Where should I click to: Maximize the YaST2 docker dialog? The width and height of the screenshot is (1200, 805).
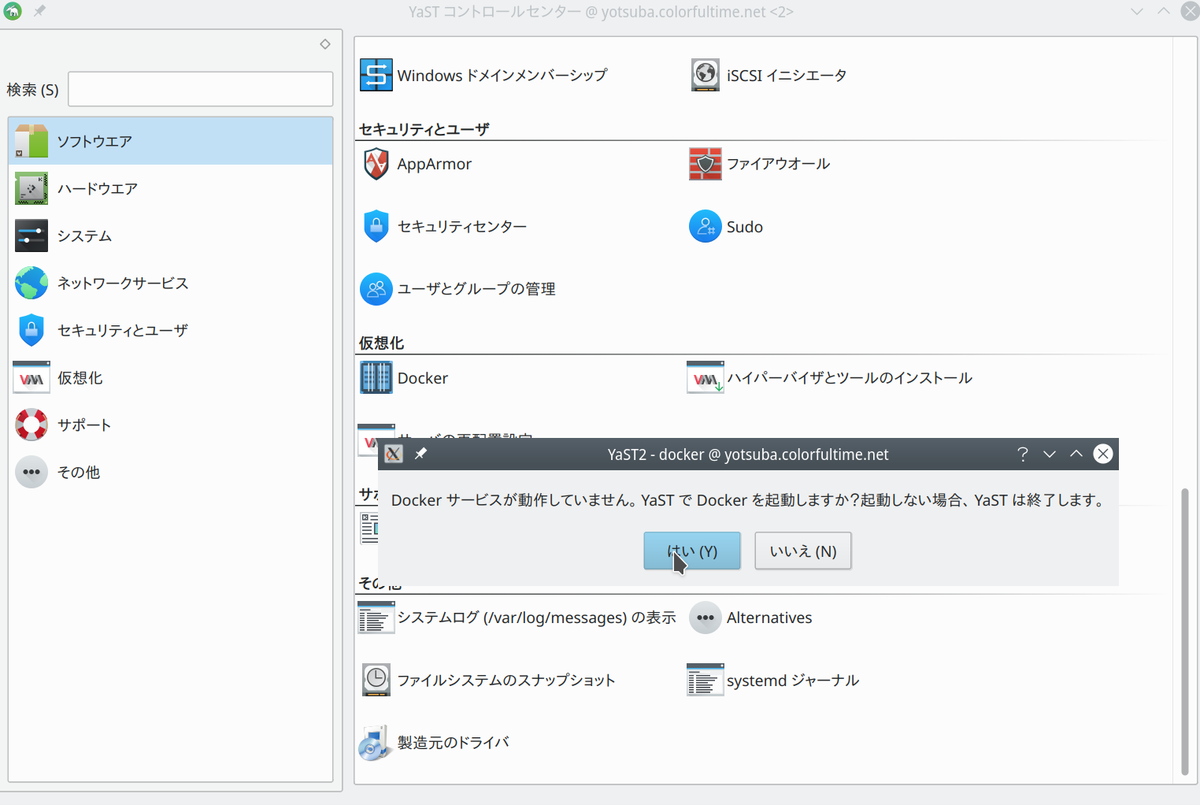1076,454
